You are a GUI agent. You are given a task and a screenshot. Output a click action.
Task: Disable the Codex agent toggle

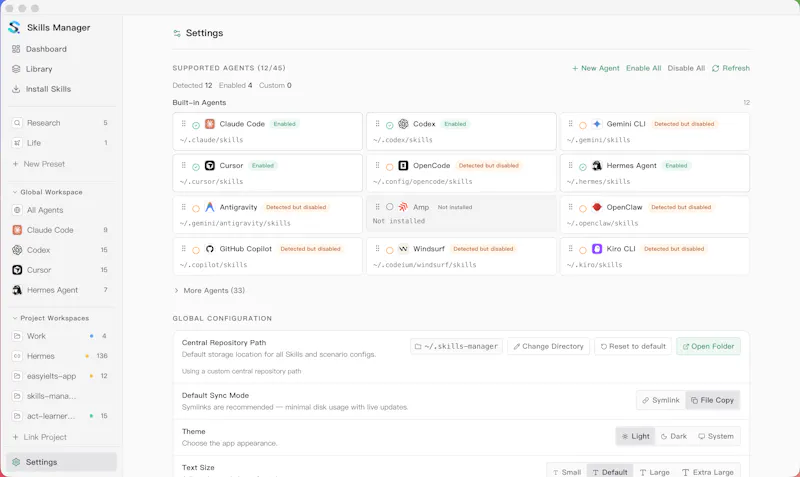(390, 125)
